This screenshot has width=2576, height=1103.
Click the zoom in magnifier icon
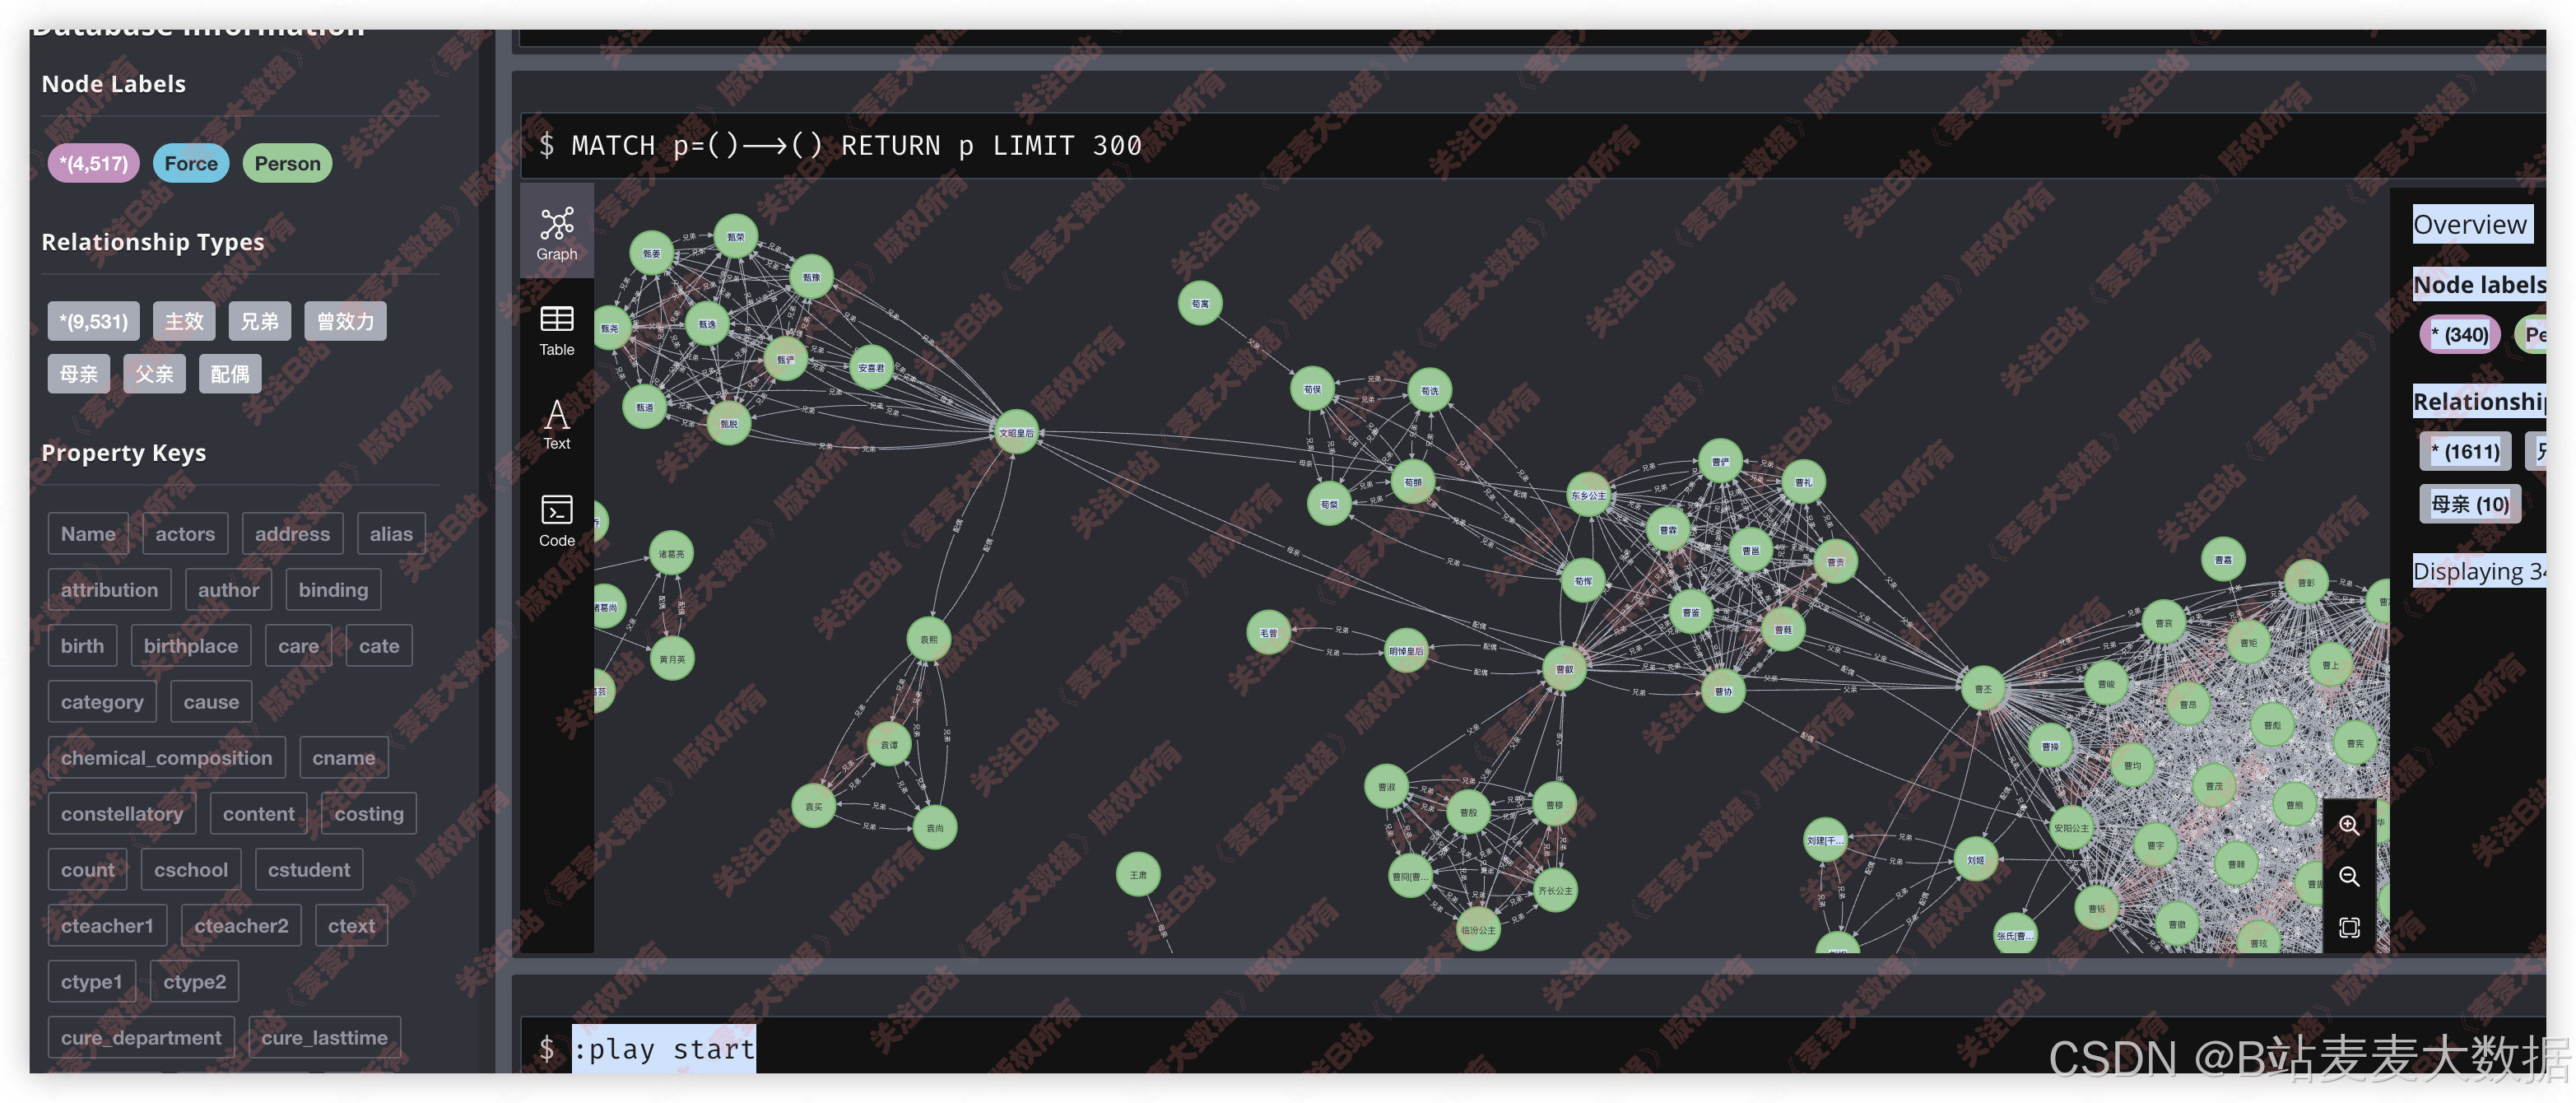pos(2348,825)
